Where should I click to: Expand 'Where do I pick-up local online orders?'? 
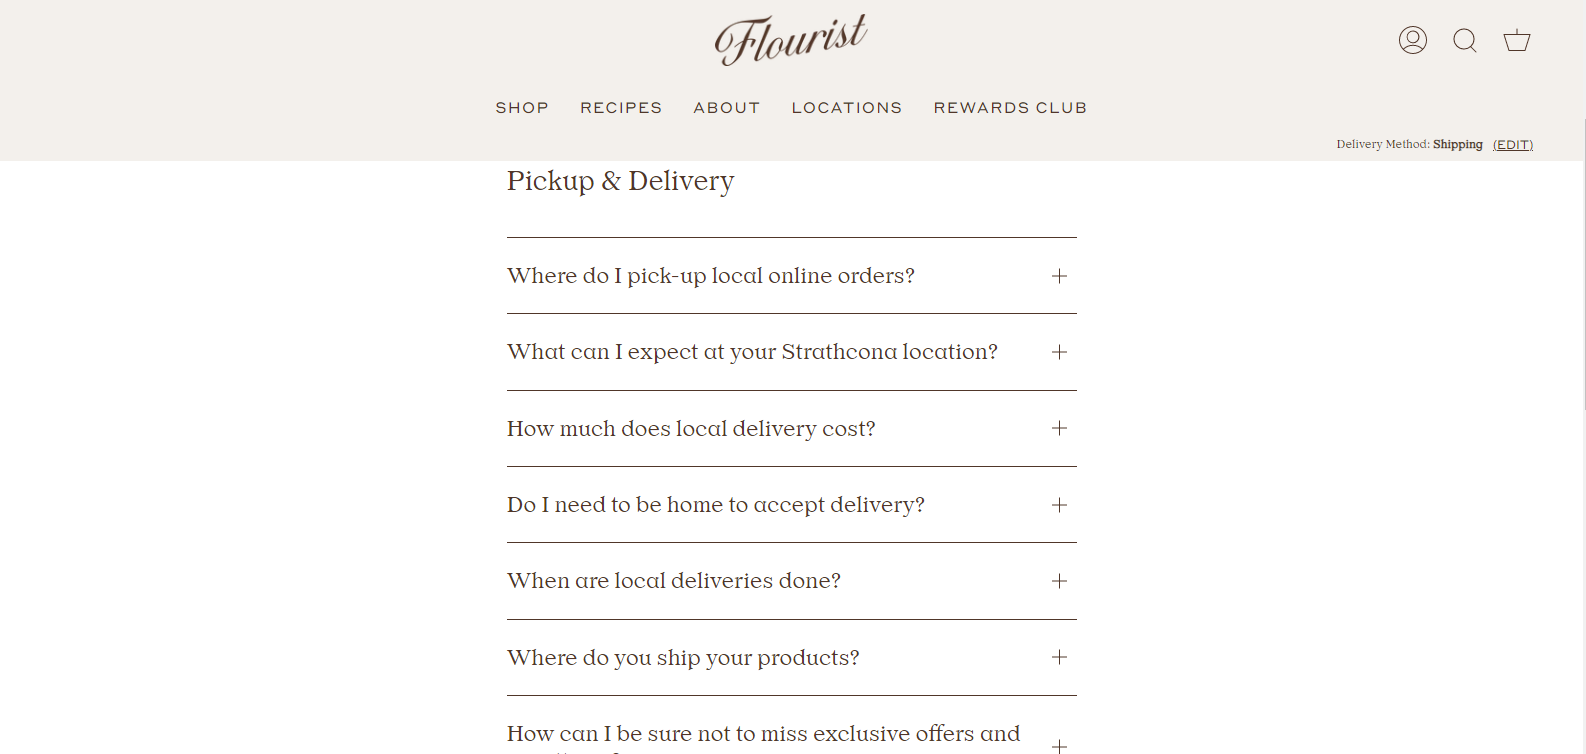pyautogui.click(x=1059, y=276)
